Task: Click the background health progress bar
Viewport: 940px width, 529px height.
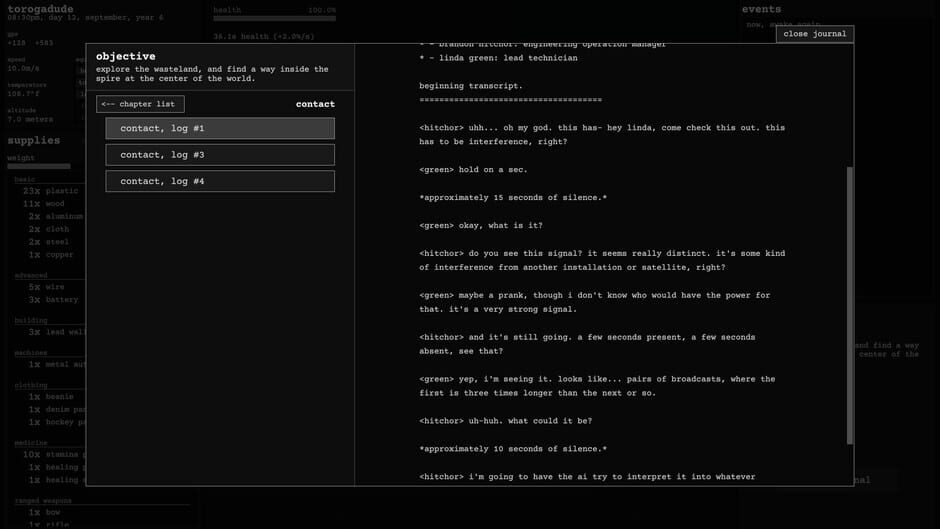Action: pyautogui.click(x=275, y=19)
